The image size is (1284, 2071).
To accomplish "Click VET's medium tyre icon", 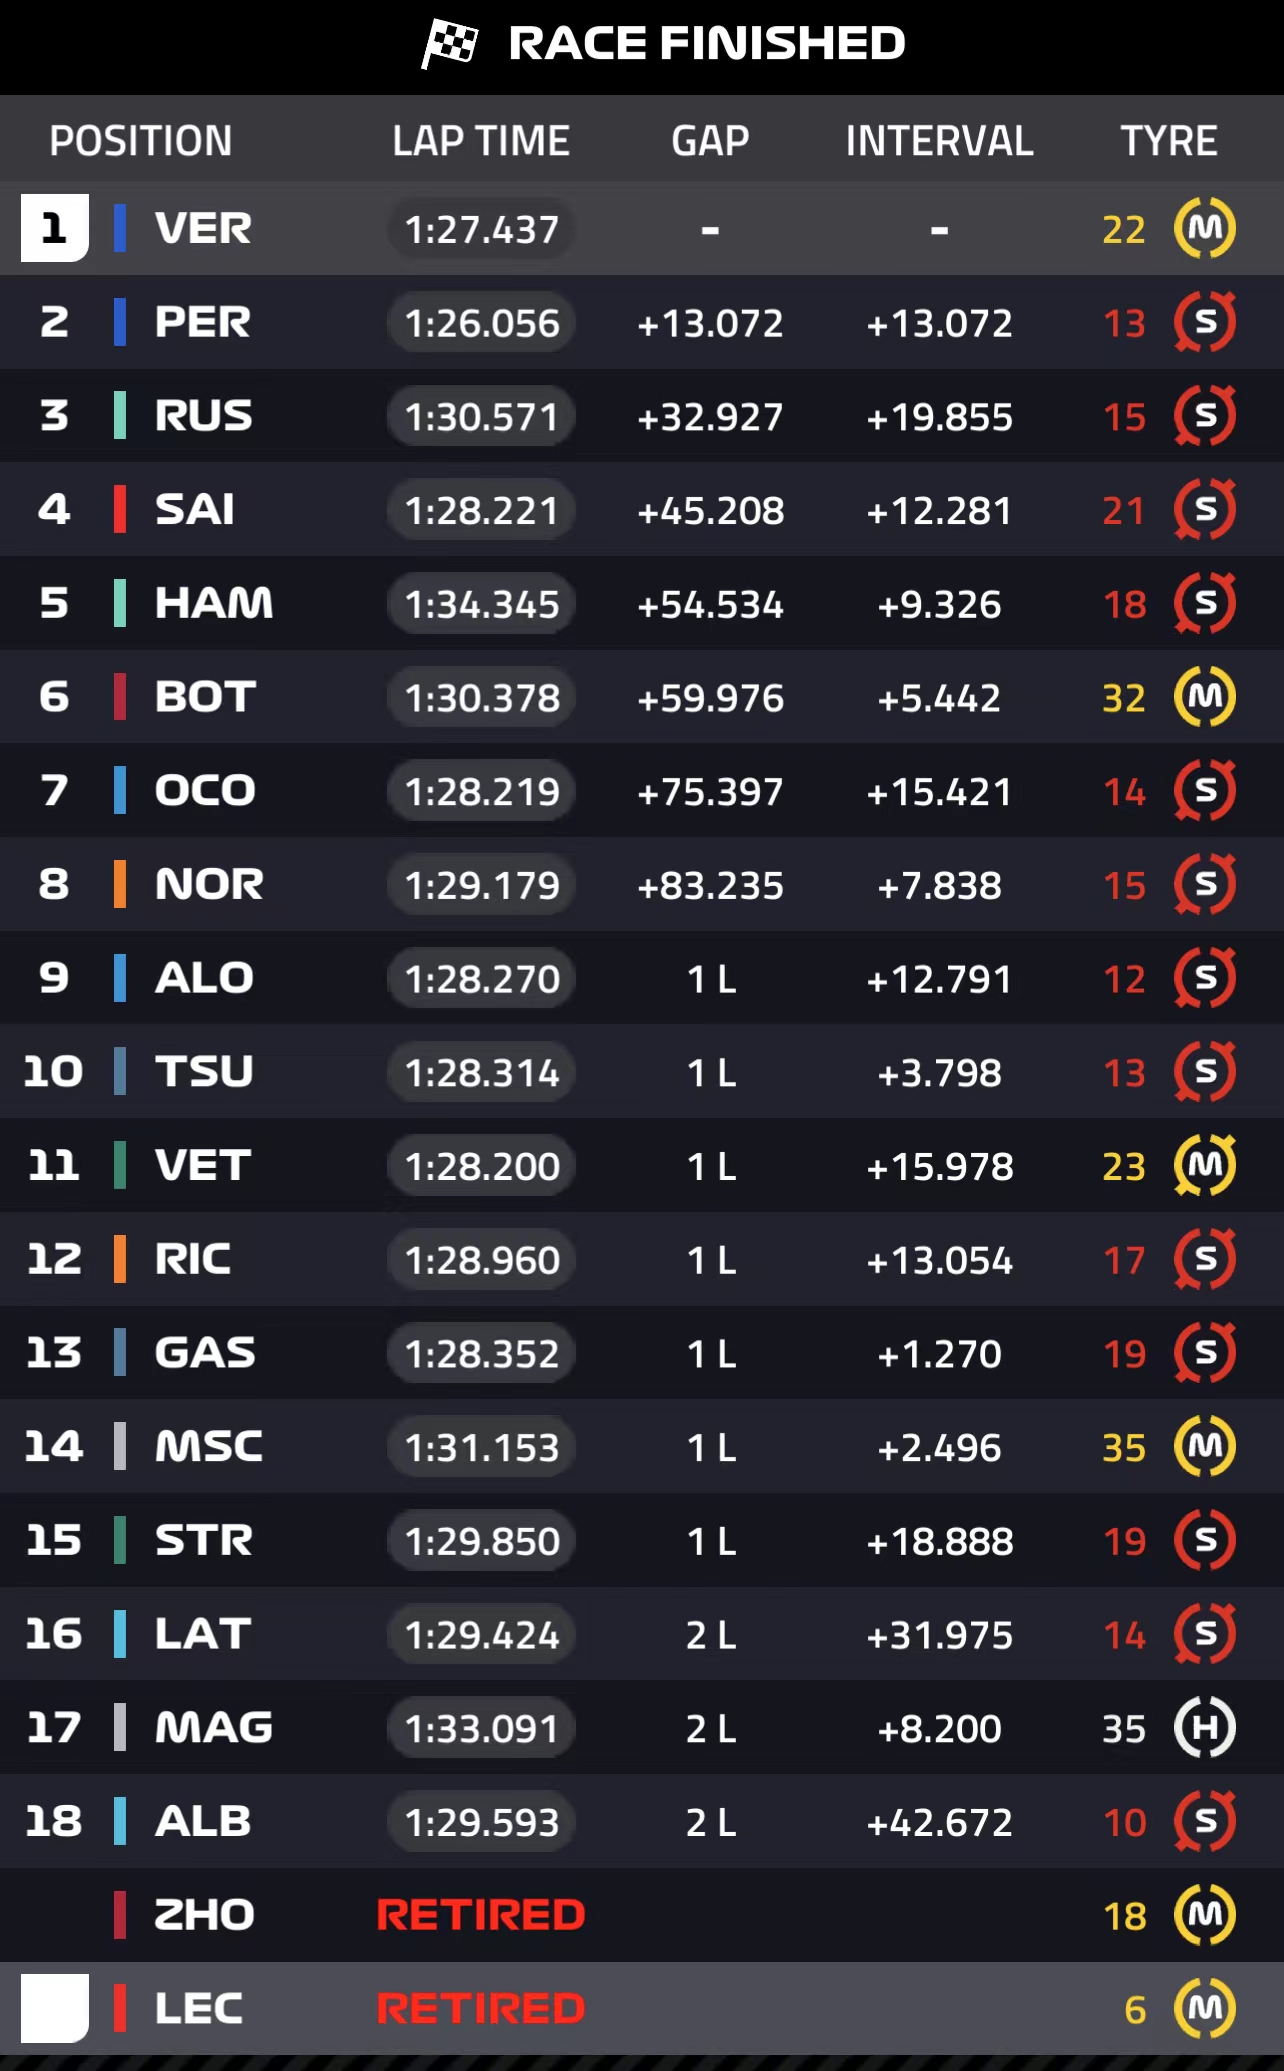I will [x=1205, y=1165].
